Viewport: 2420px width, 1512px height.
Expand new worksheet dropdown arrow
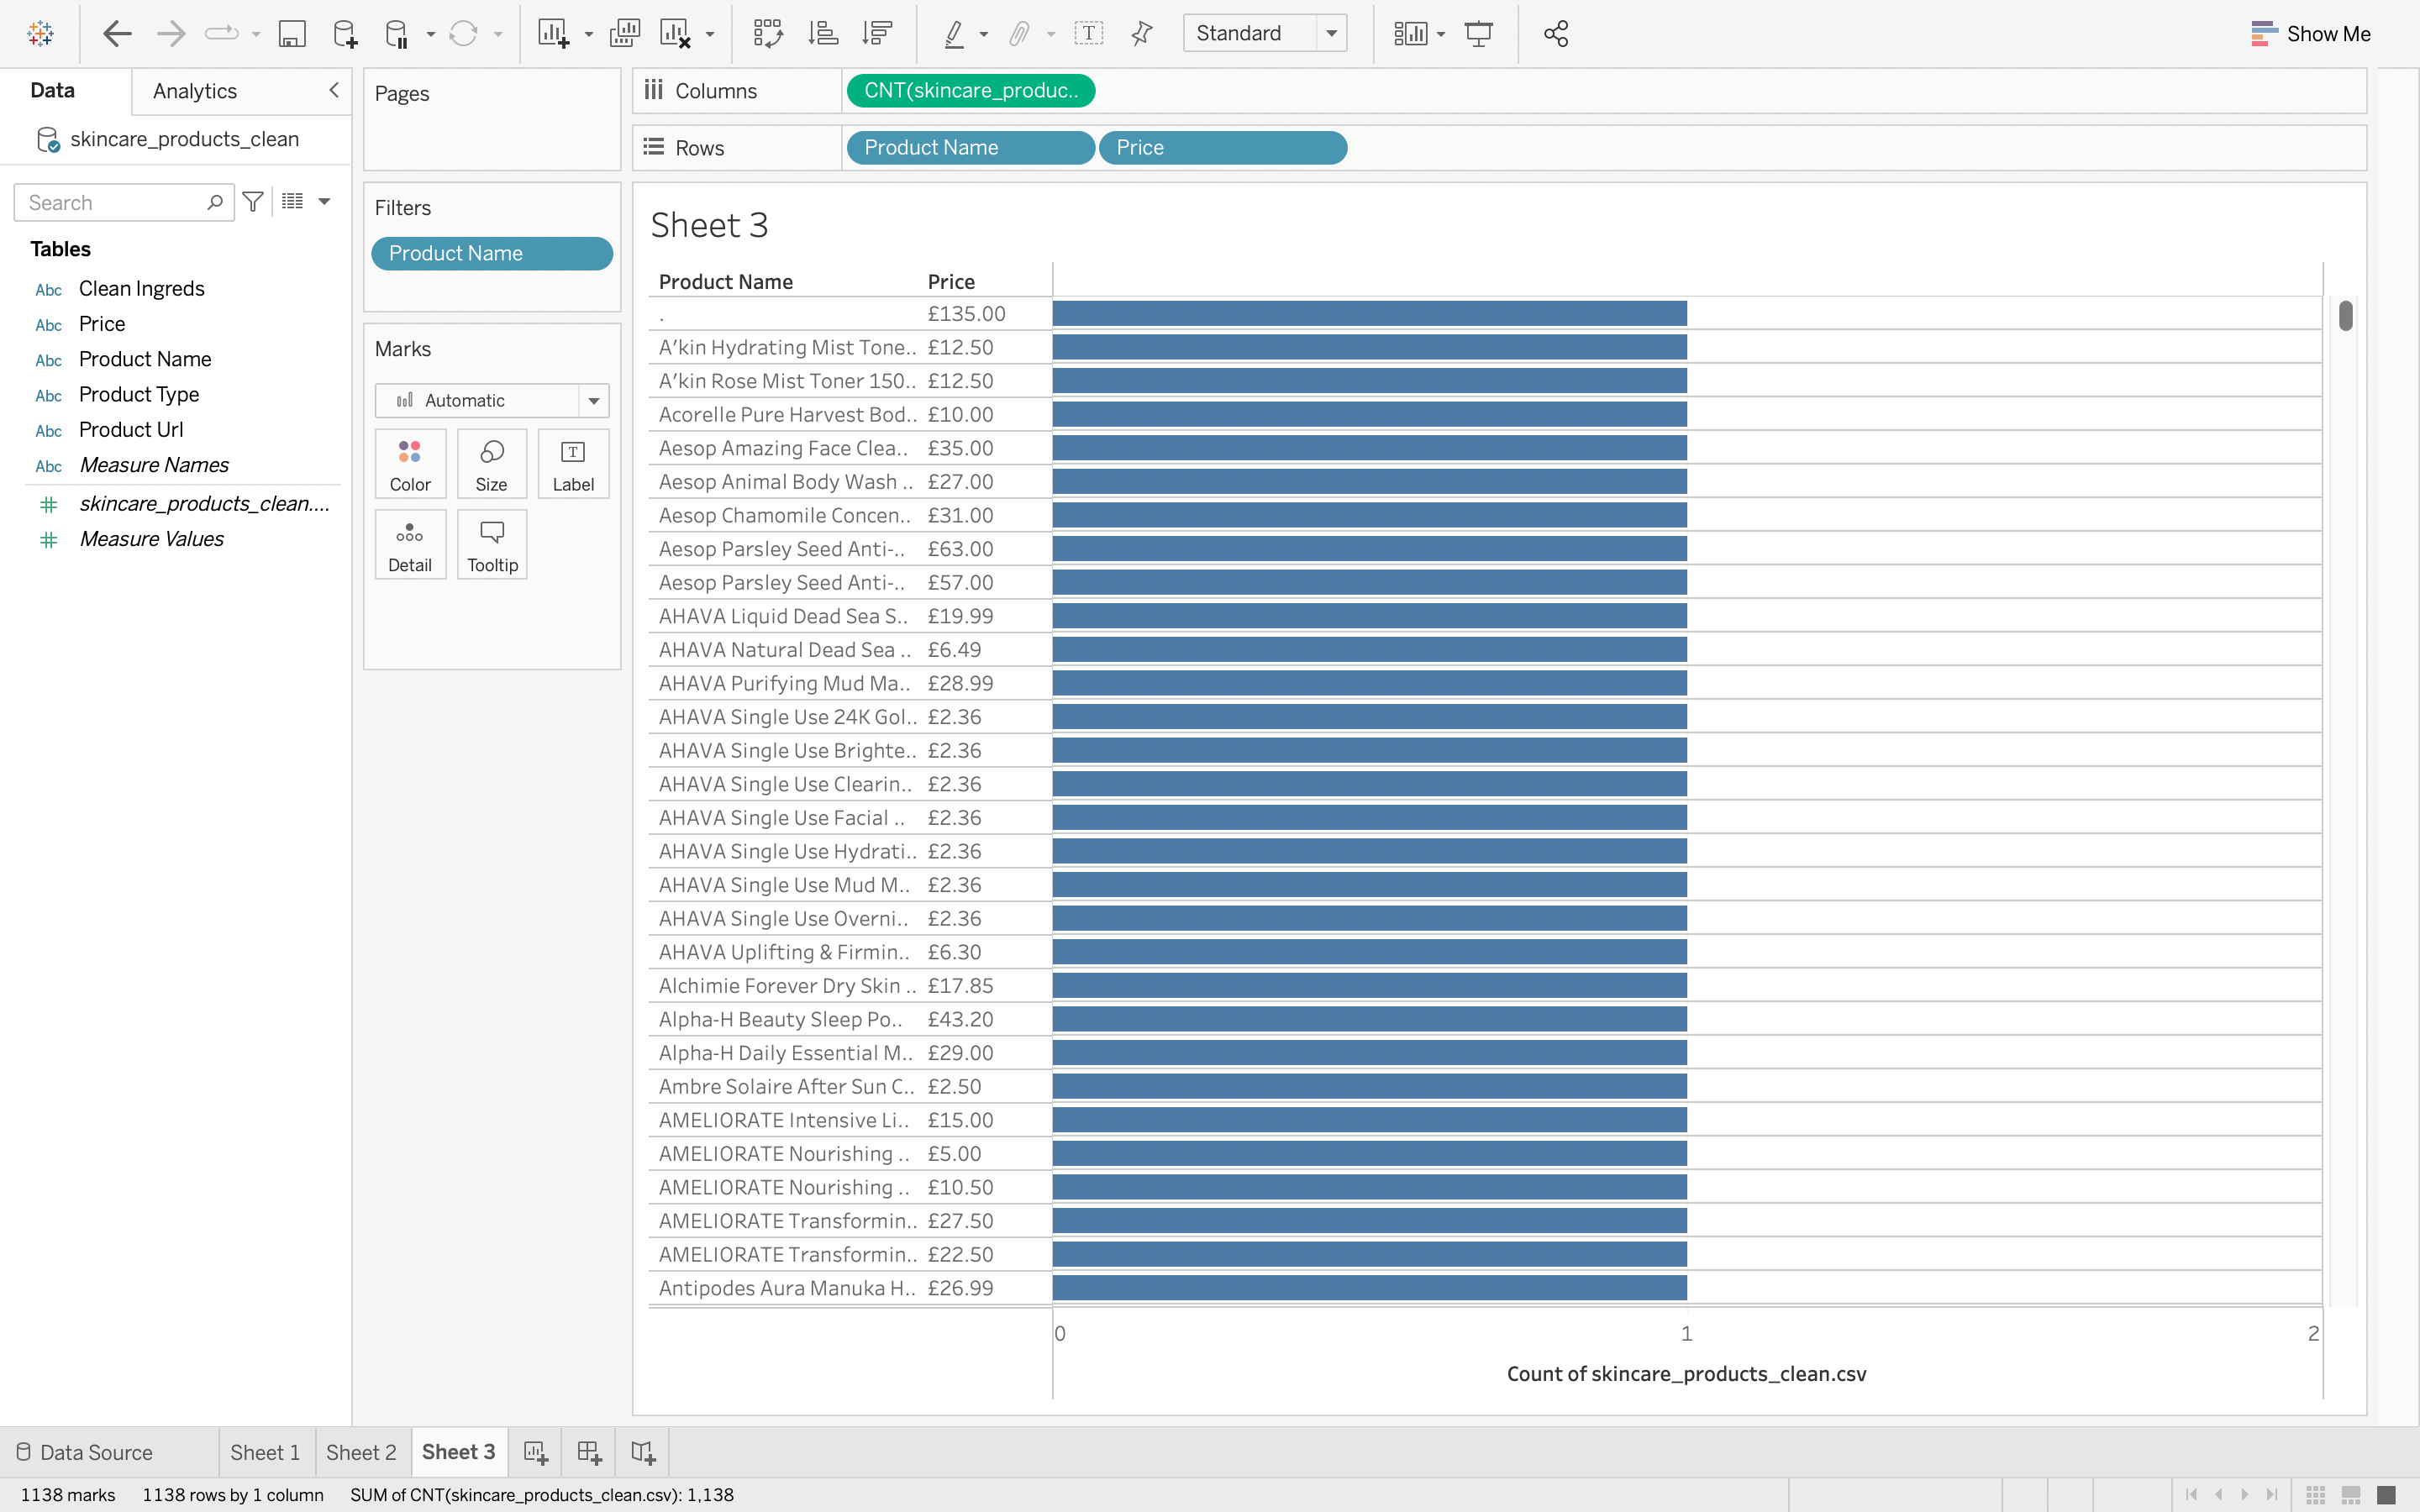(x=588, y=34)
